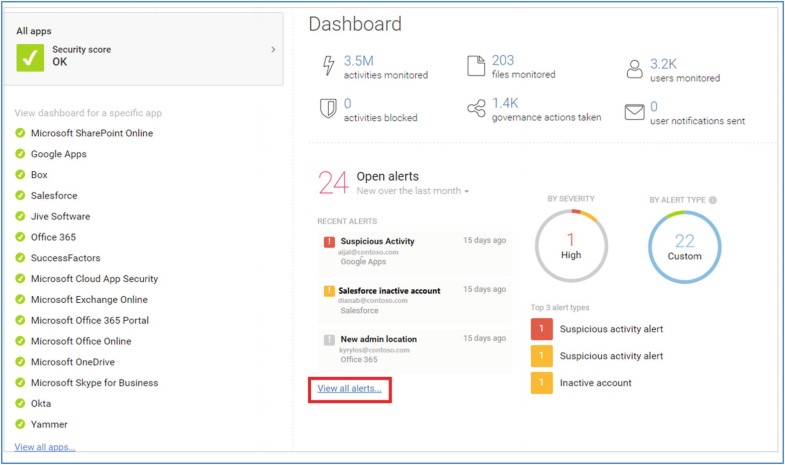Select Salesforce in the app list
Screen dimensions: 785x465
[x=54, y=196]
